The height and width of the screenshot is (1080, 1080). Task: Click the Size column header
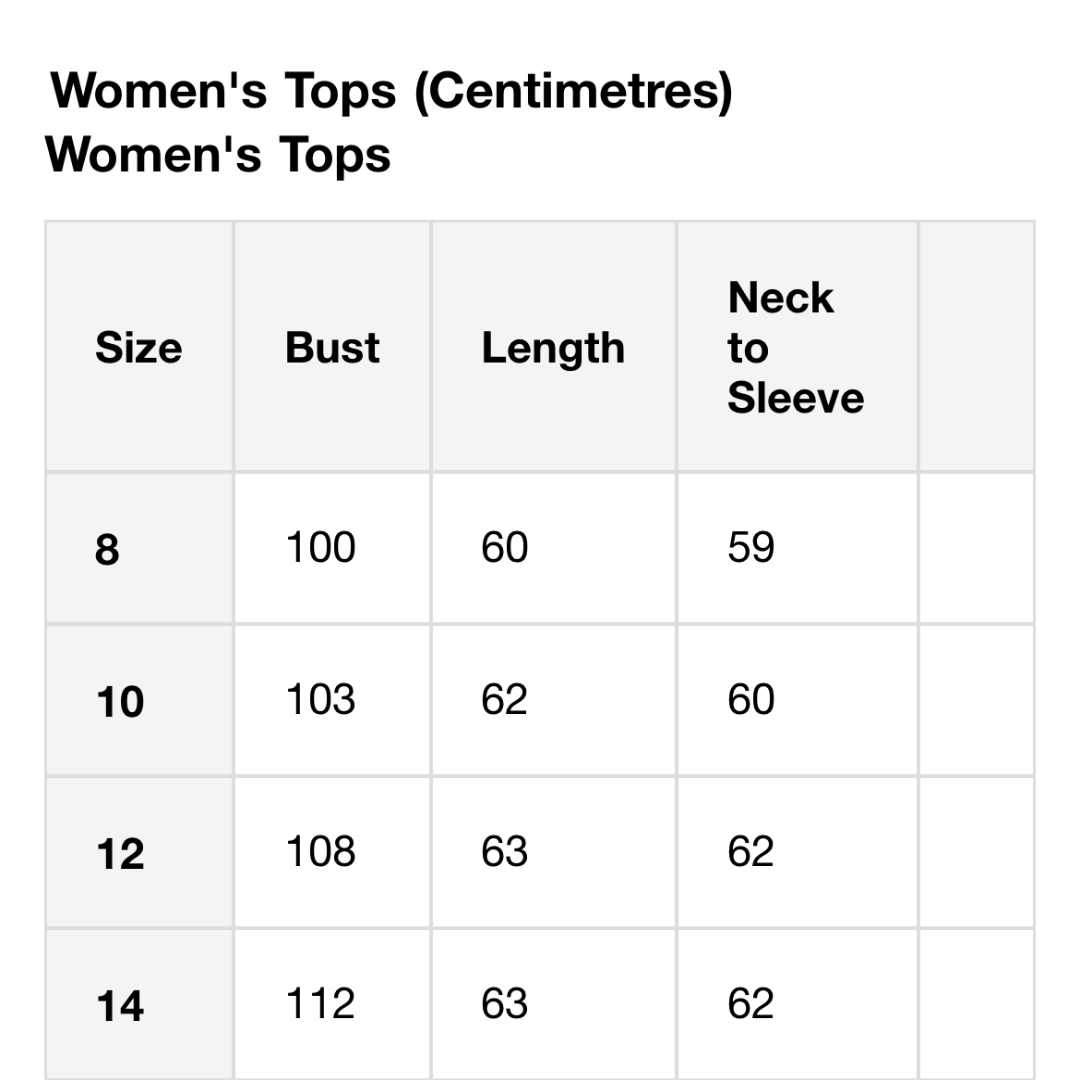pyautogui.click(x=138, y=347)
